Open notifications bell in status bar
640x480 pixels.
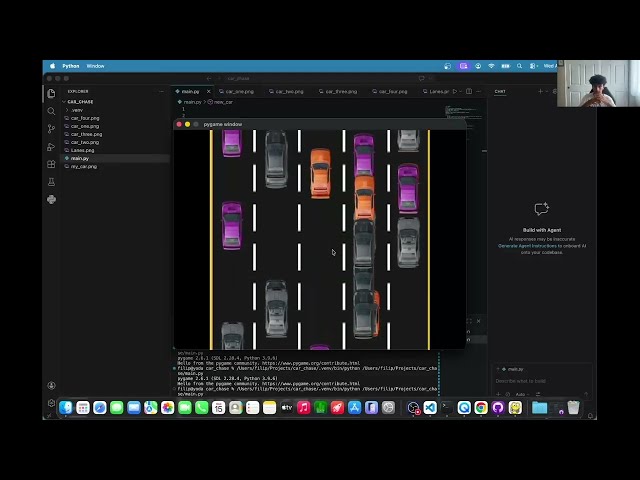(x=590, y=416)
